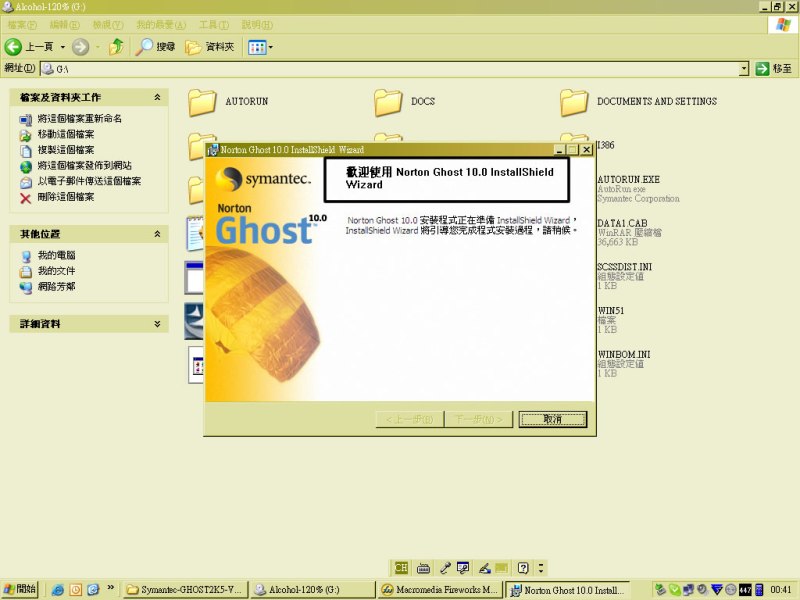Collapse the 其他位置 panel
The height and width of the screenshot is (600, 800).
[x=157, y=234]
